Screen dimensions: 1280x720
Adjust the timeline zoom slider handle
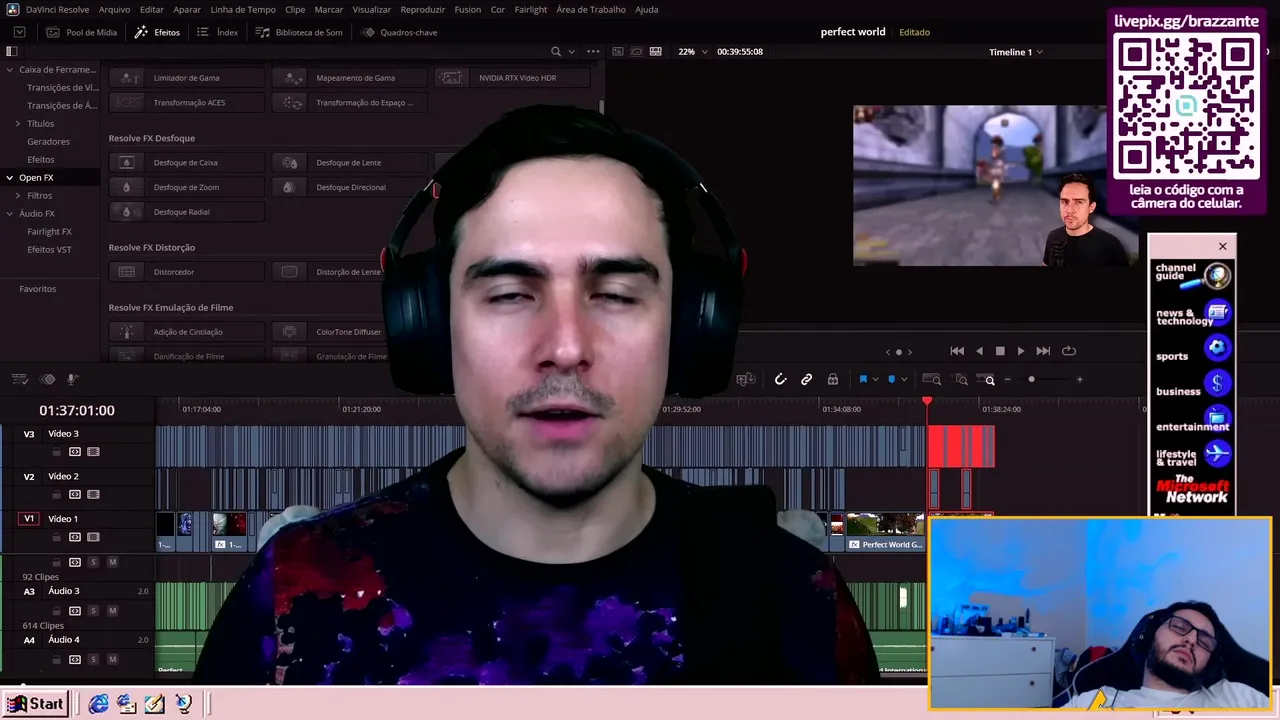click(1031, 379)
